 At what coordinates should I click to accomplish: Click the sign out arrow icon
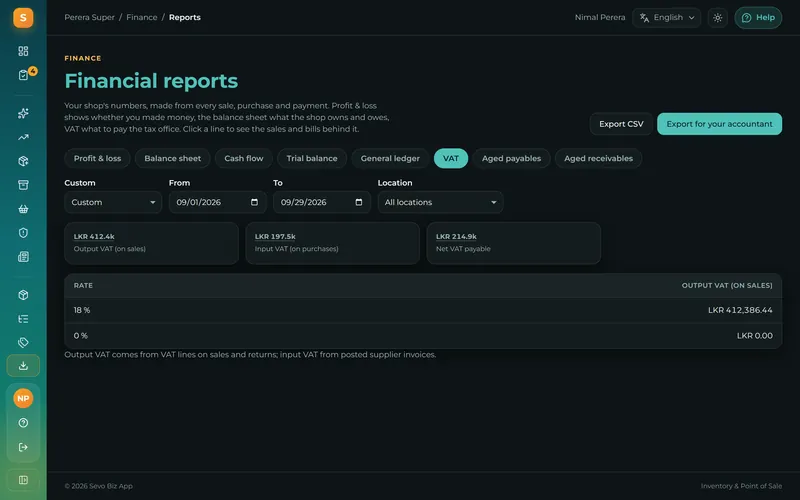[23, 447]
